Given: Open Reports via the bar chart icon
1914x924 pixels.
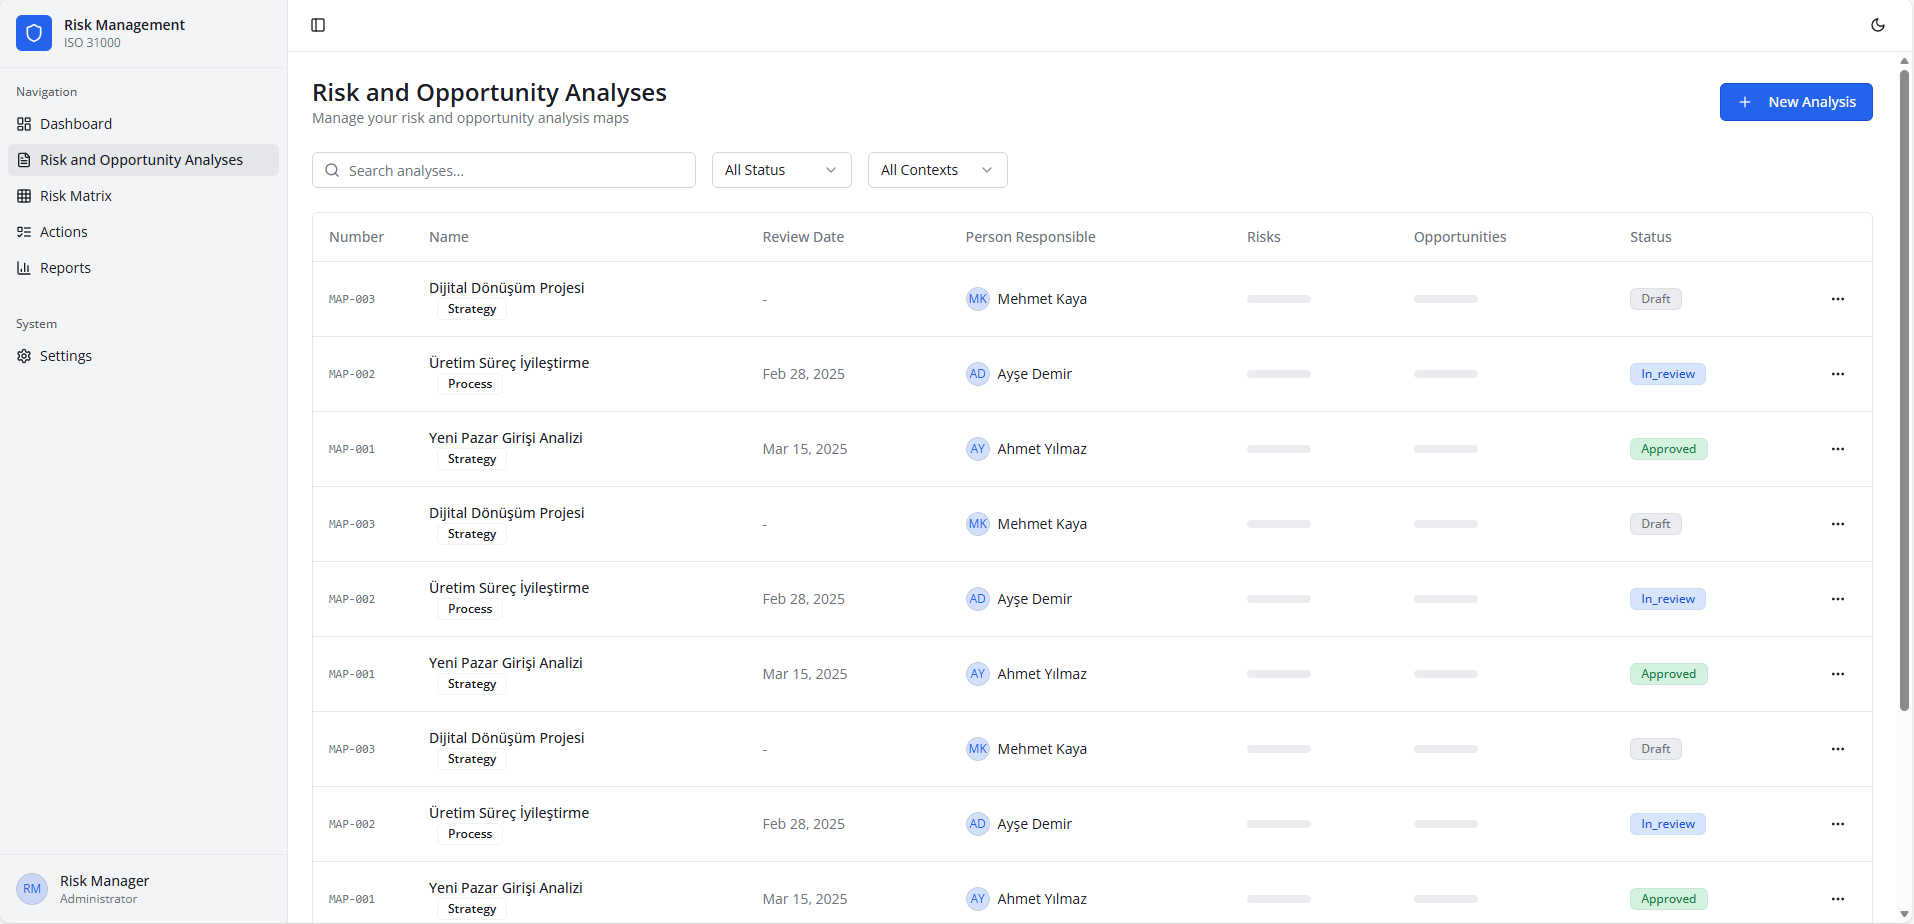Looking at the screenshot, I should [23, 268].
